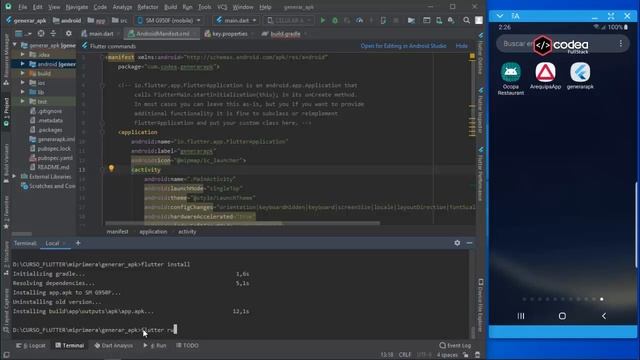Click the lightbulb intention icon on line 13

point(111,168)
